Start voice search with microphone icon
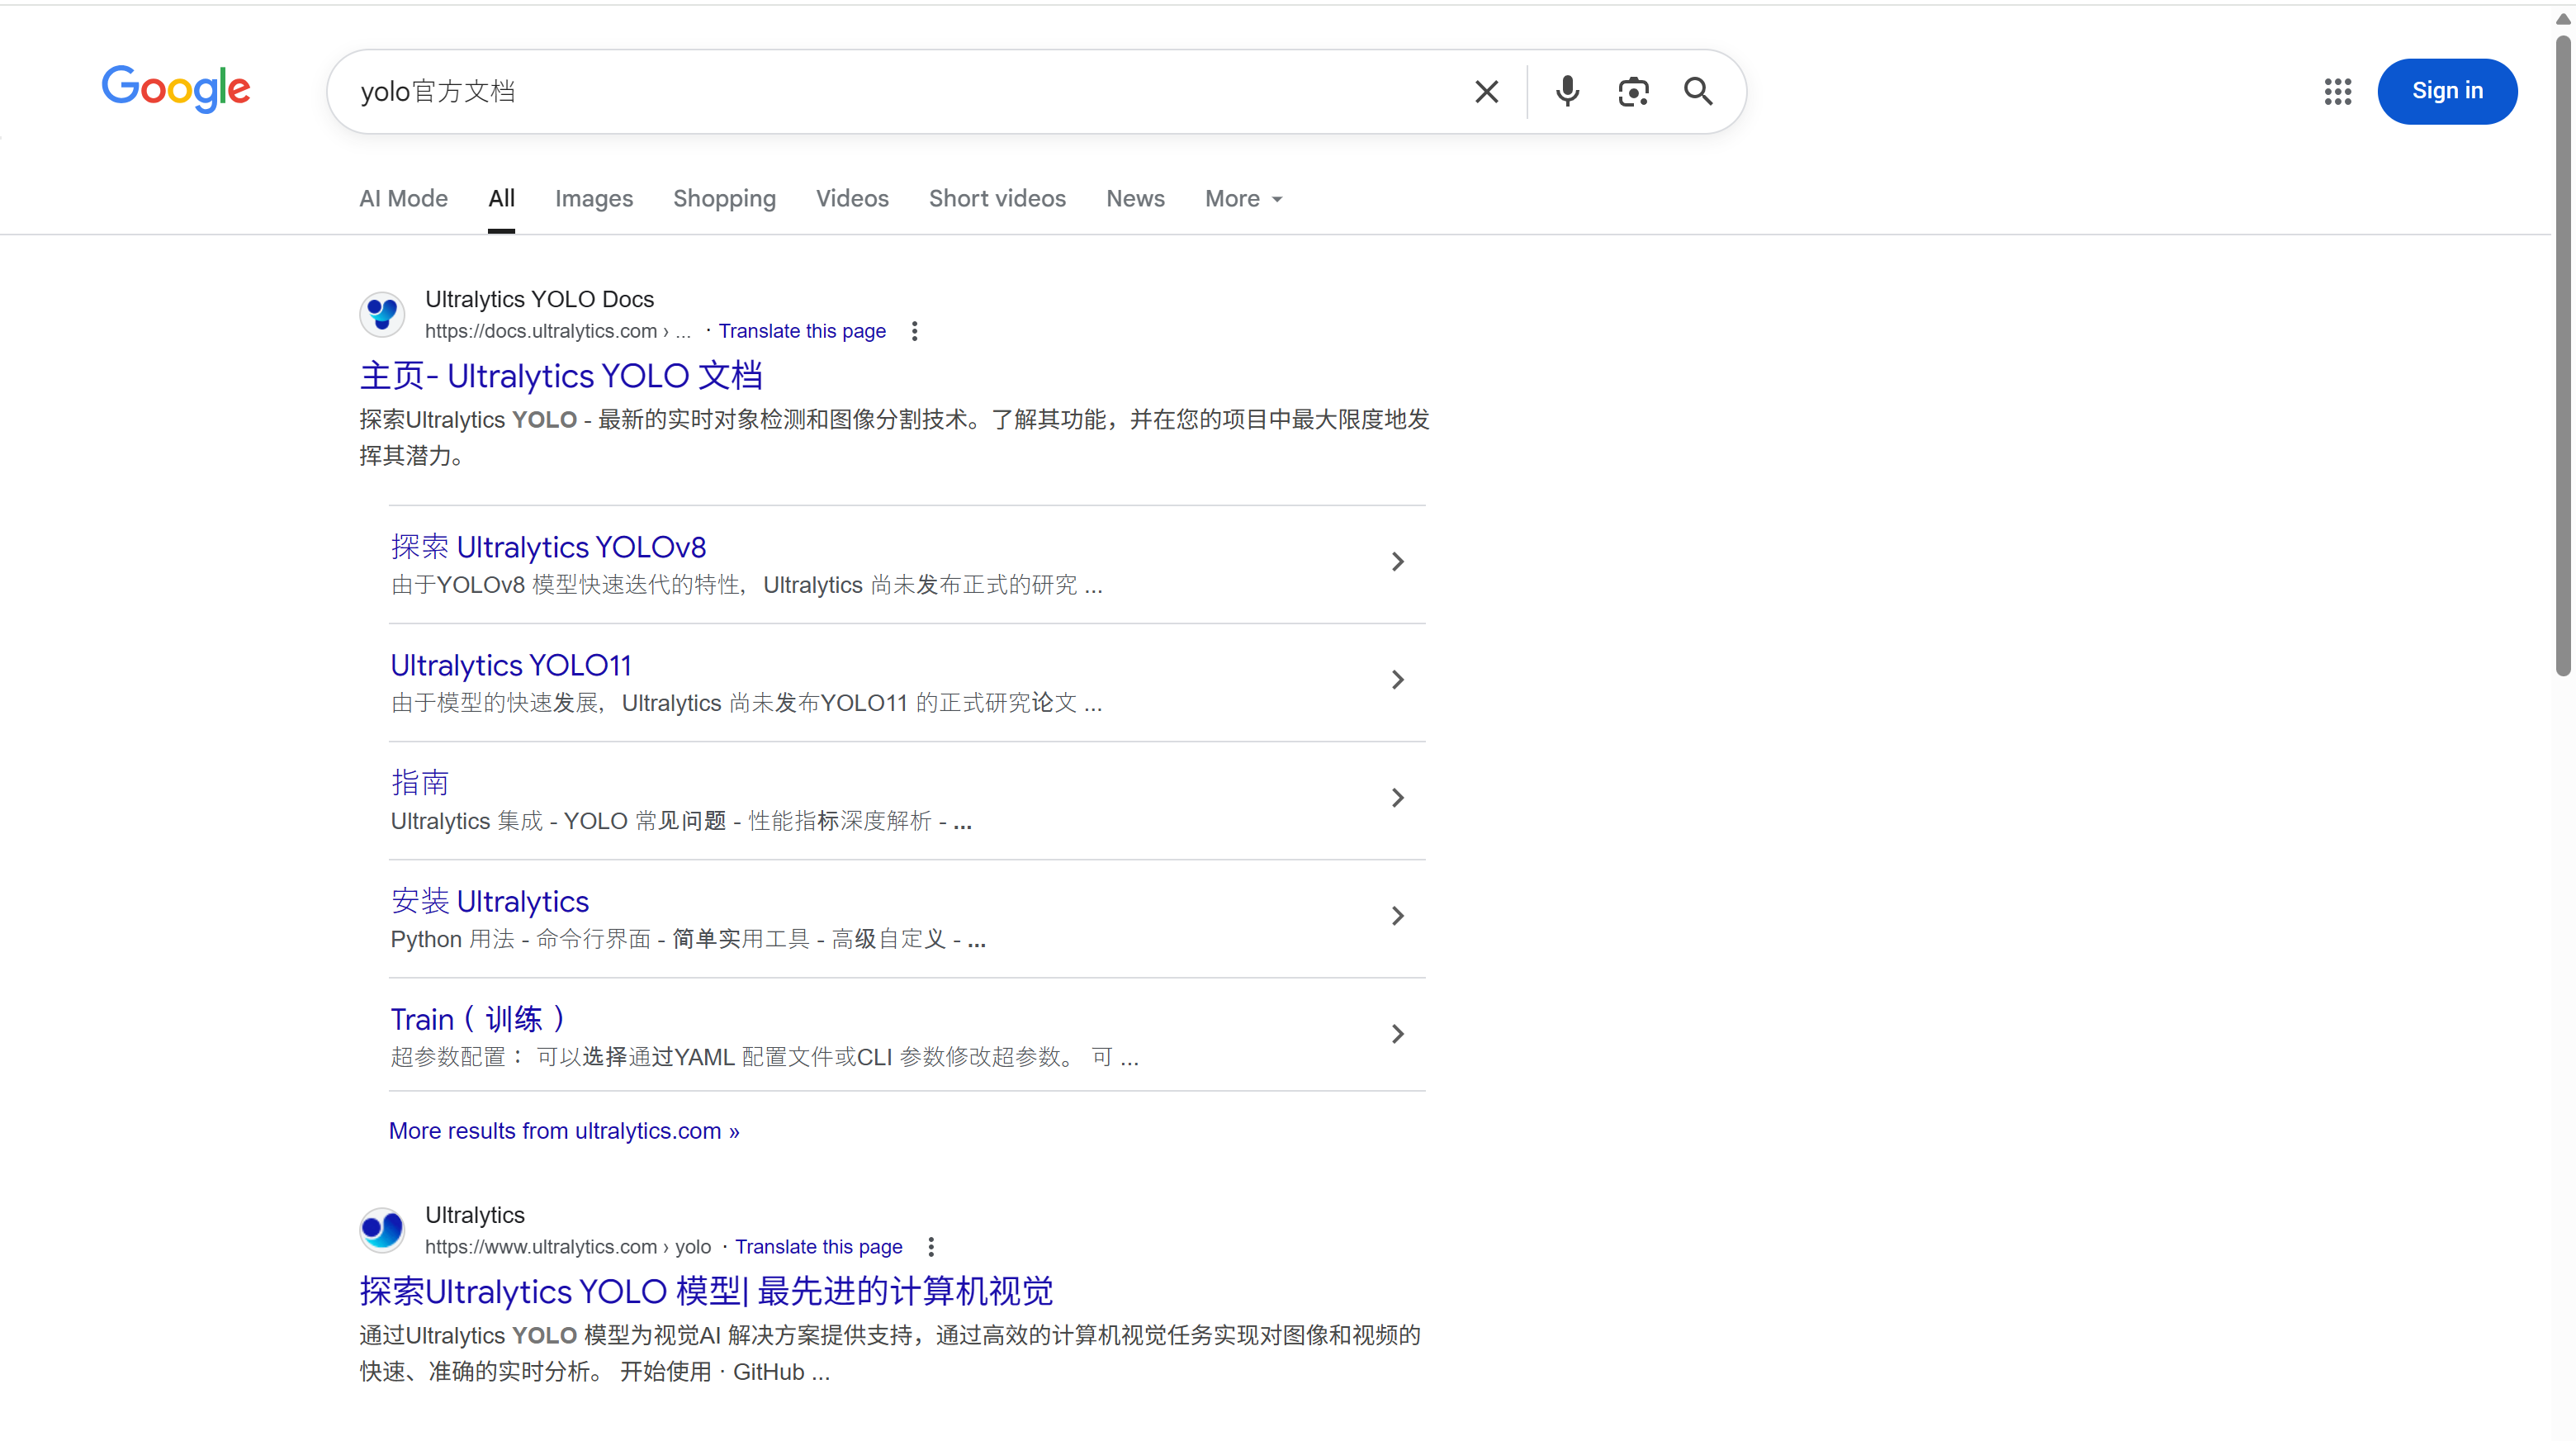The image size is (2576, 1441). pyautogui.click(x=1567, y=92)
